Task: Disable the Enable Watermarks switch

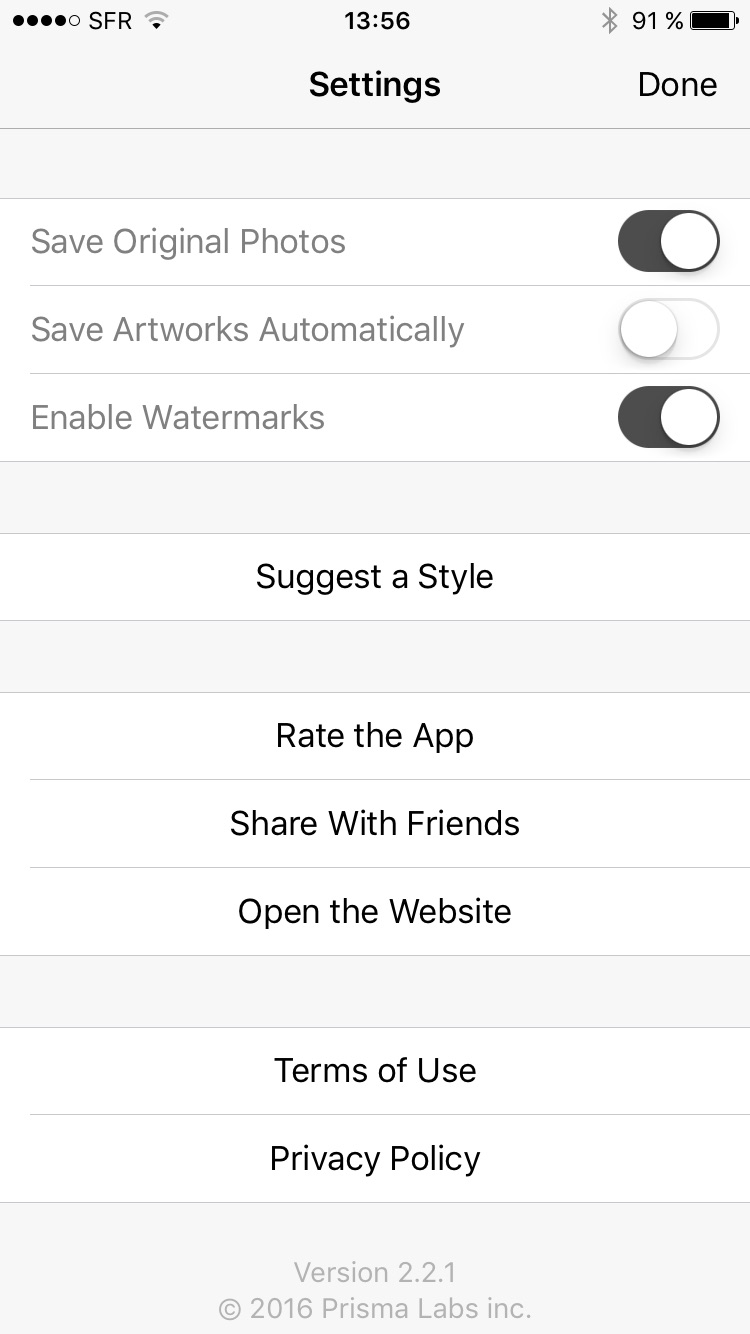Action: (x=668, y=417)
